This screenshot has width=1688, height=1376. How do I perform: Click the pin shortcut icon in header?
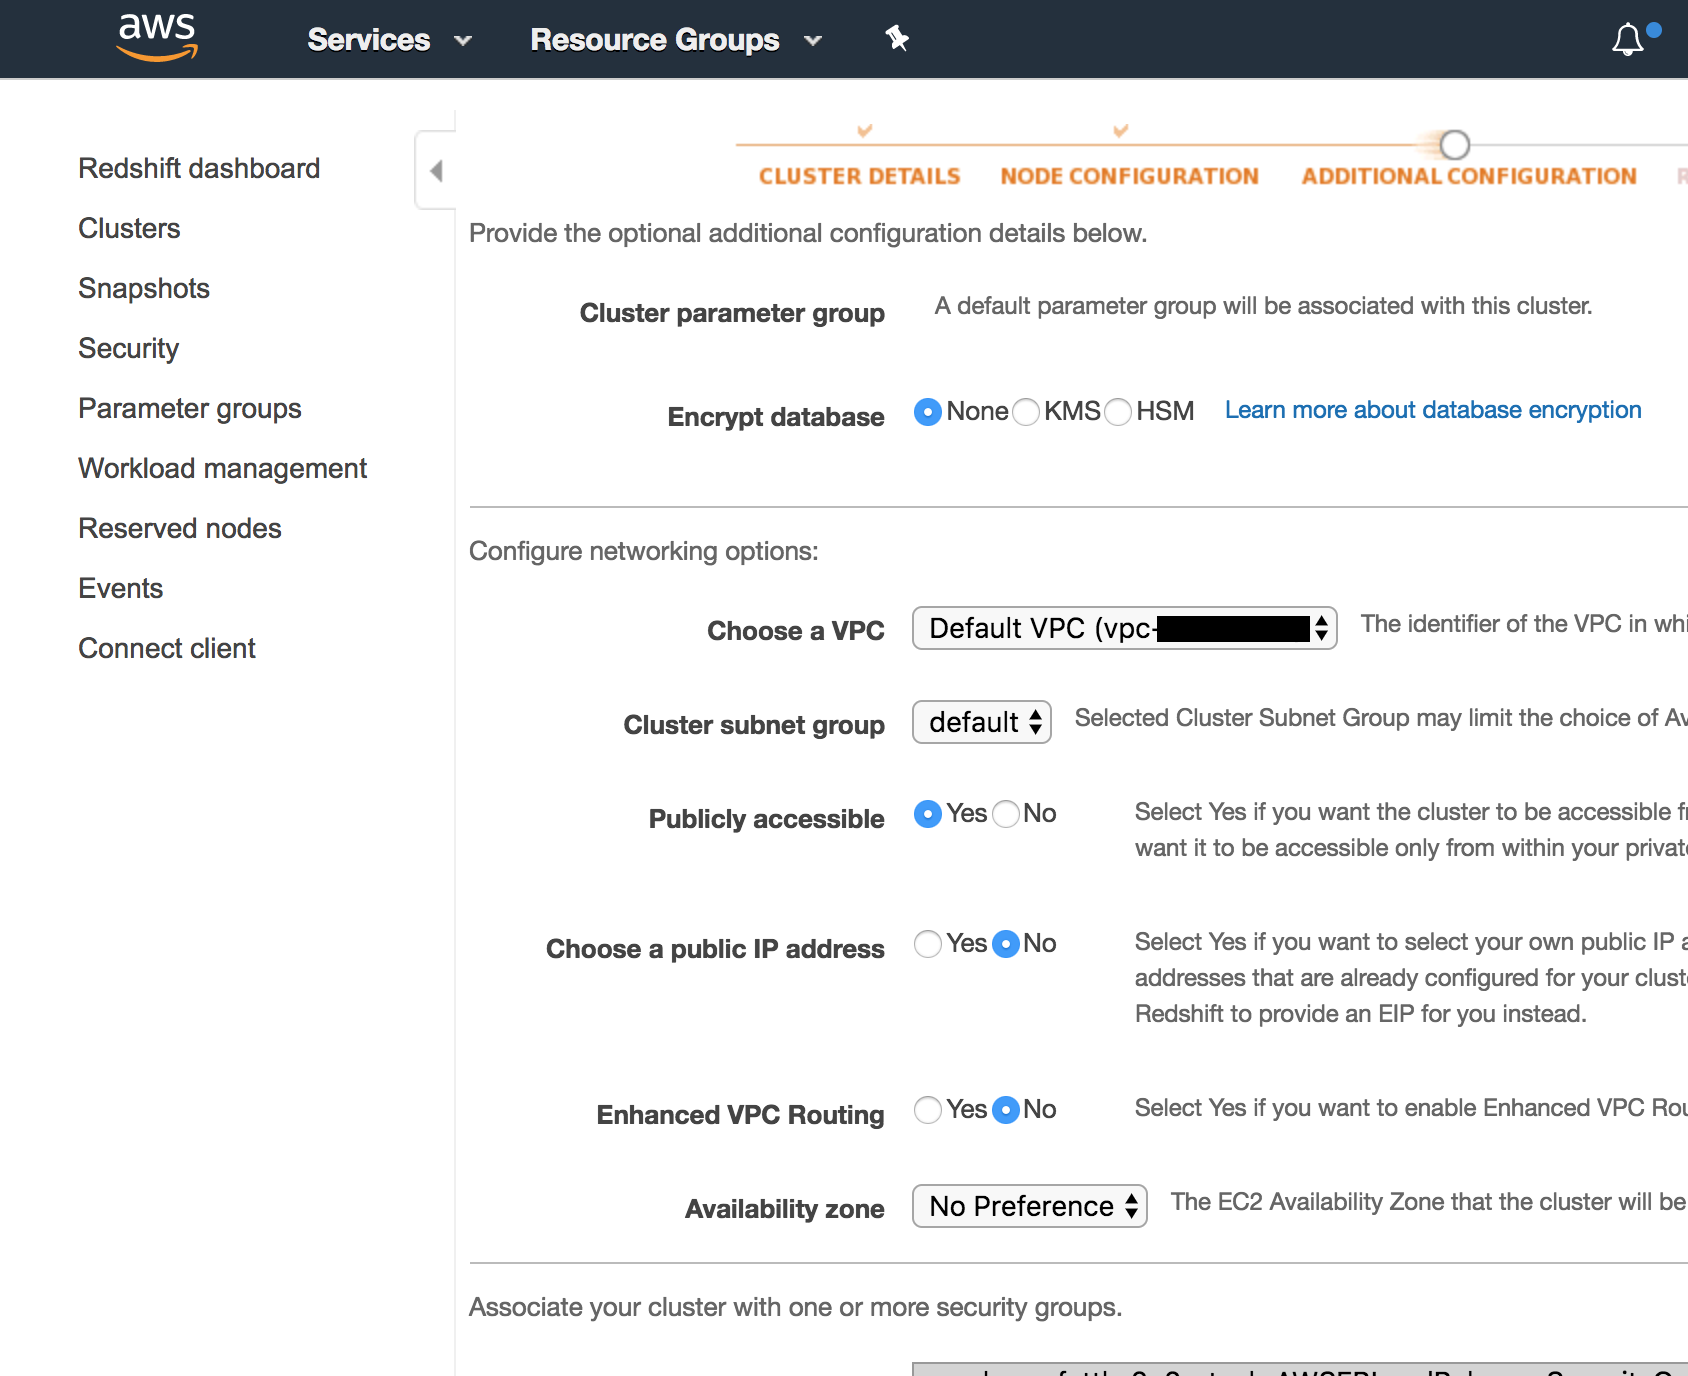point(897,39)
